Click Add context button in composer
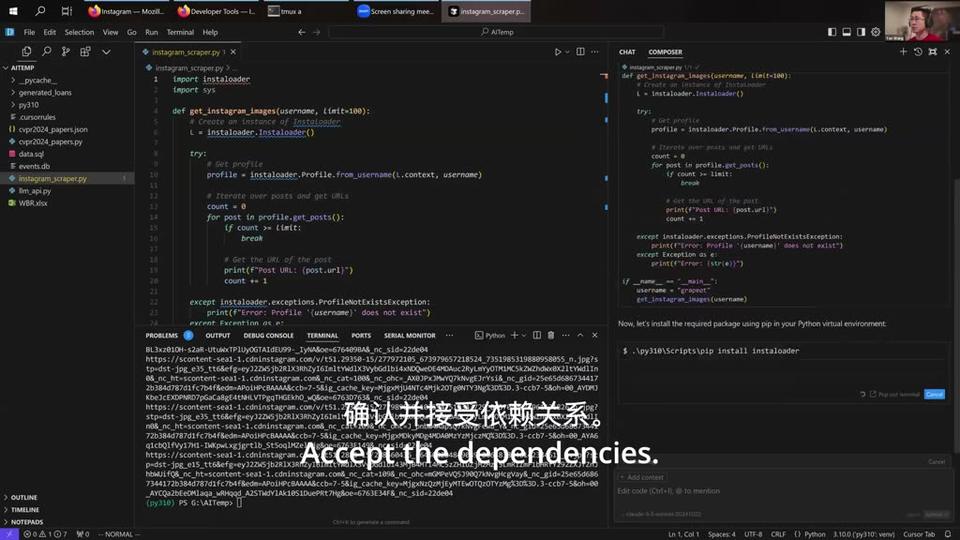Screen dimensions: 960x540 tap(641, 477)
